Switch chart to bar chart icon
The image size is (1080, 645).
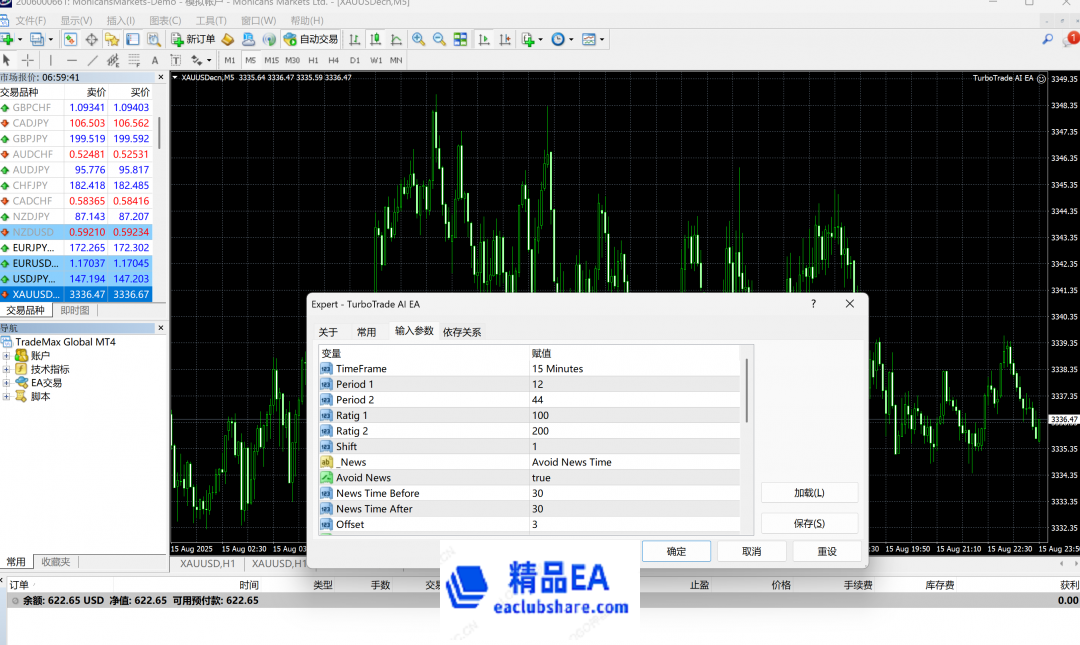[355, 39]
